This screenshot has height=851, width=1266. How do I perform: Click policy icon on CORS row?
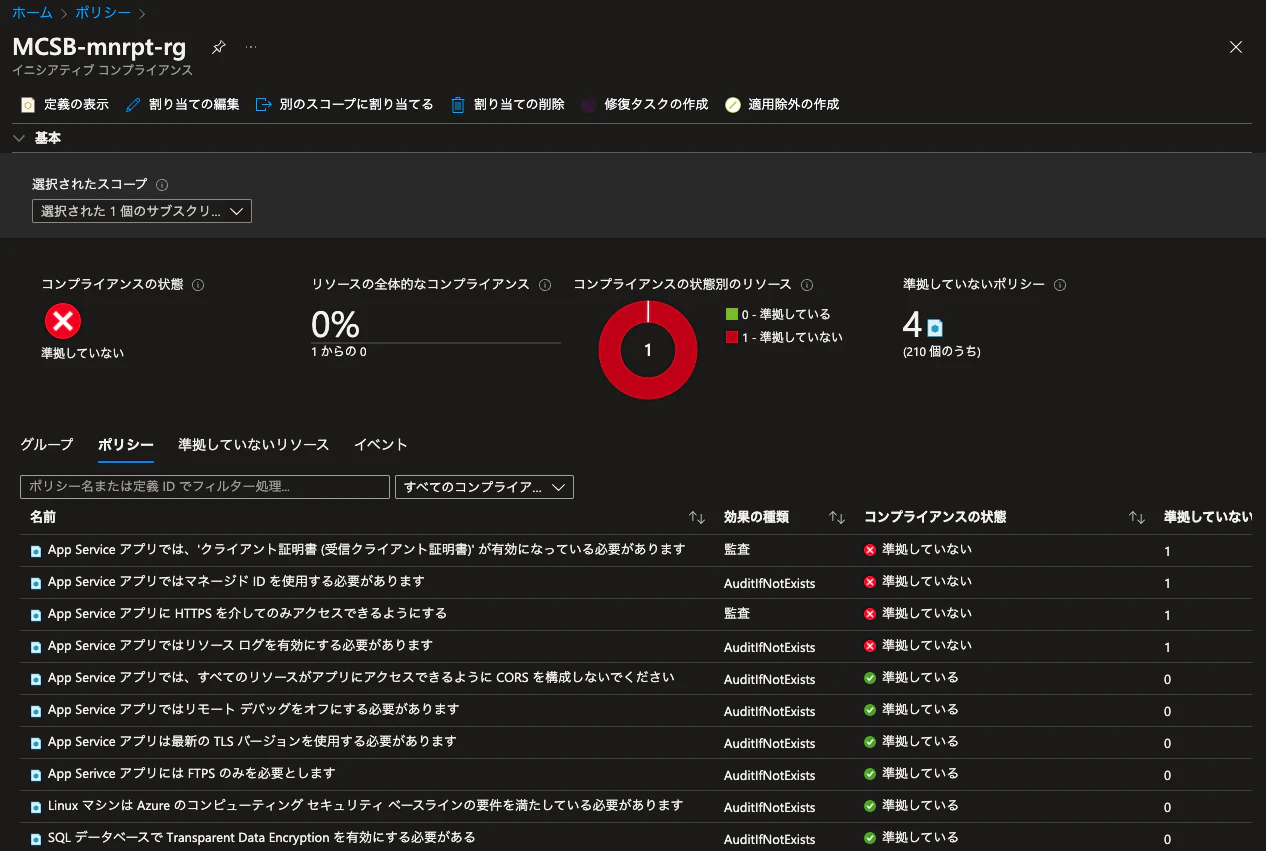pyautogui.click(x=36, y=679)
